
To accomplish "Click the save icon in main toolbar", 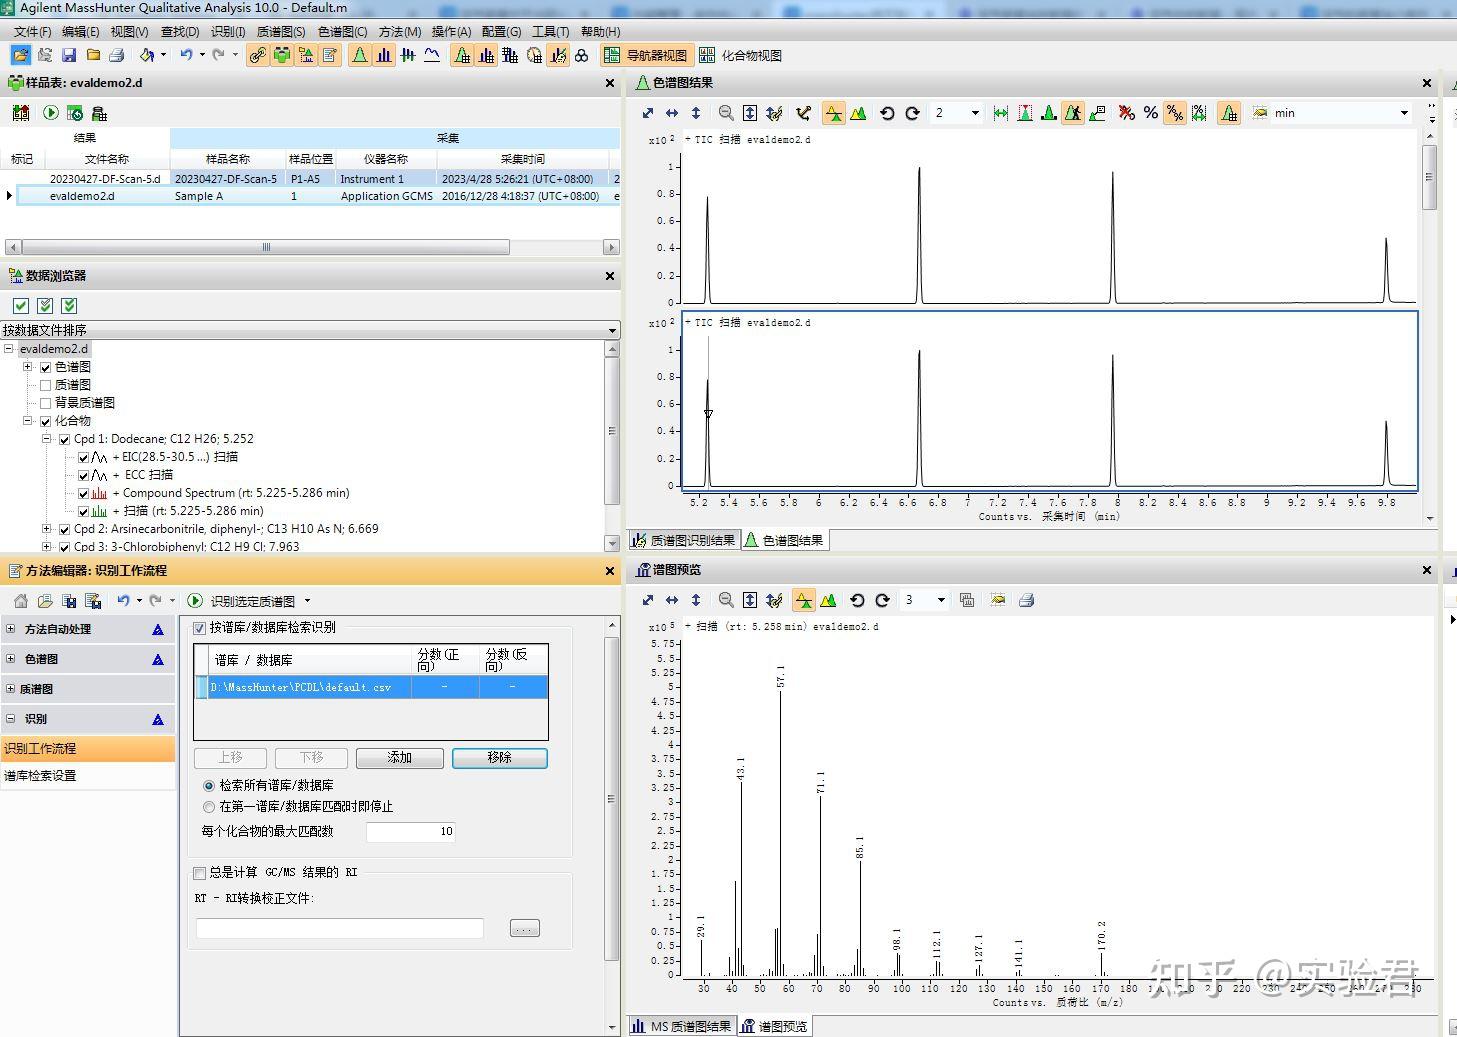I will (x=69, y=56).
